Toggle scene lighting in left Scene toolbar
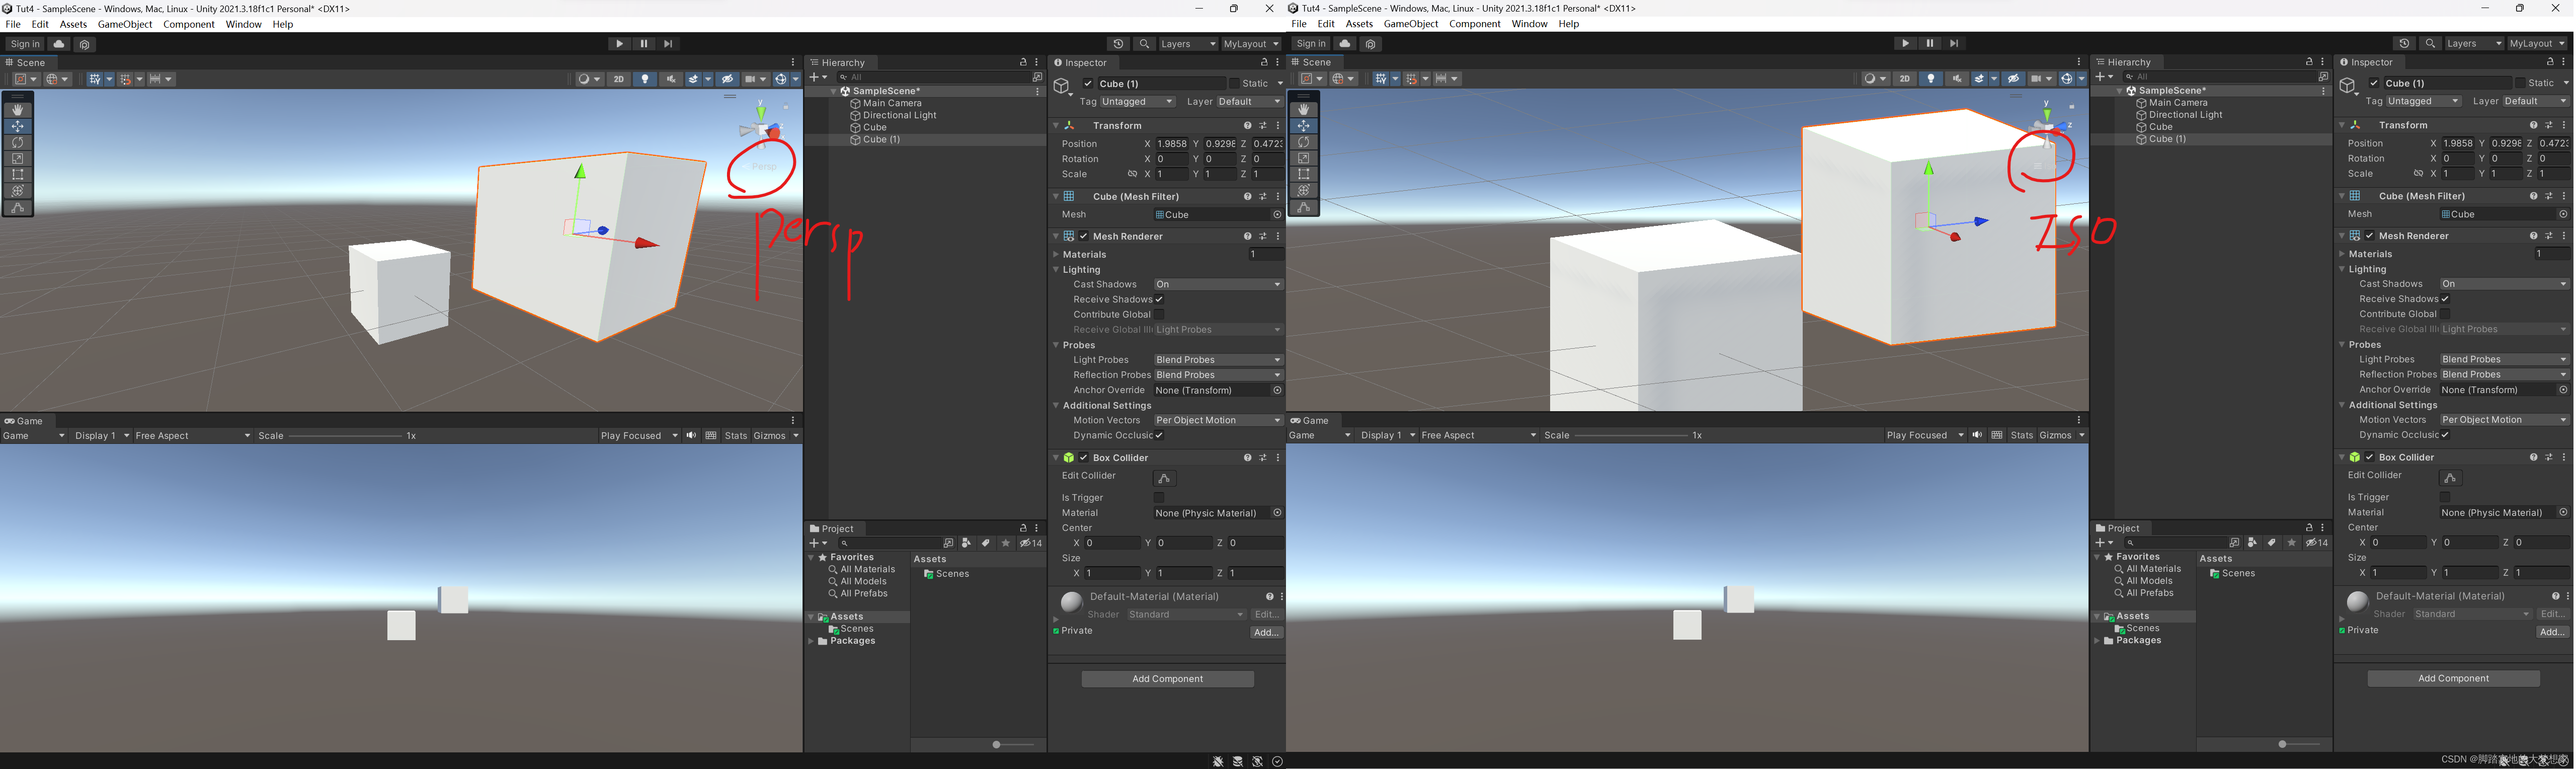Image resolution: width=2576 pixels, height=769 pixels. (645, 79)
